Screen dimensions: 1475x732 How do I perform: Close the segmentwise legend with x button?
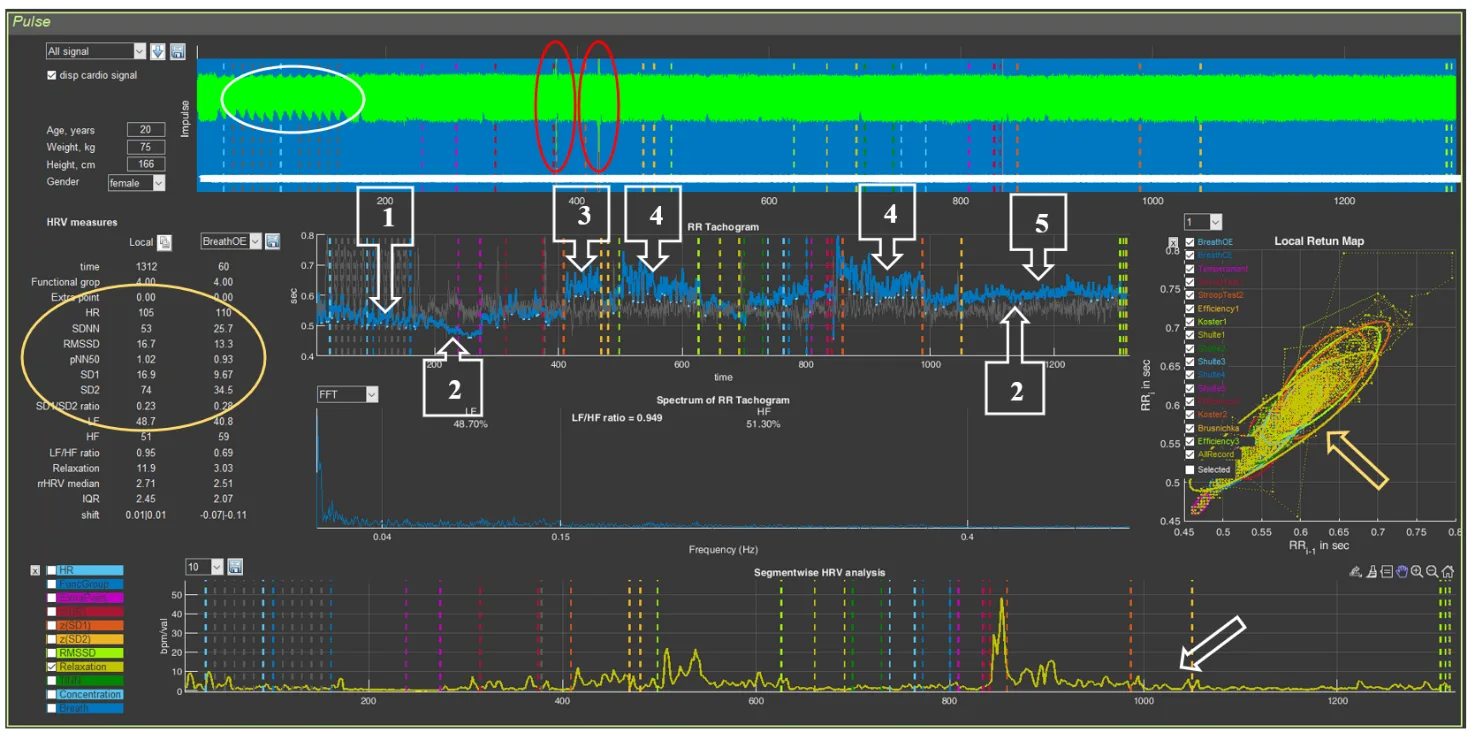tap(35, 570)
